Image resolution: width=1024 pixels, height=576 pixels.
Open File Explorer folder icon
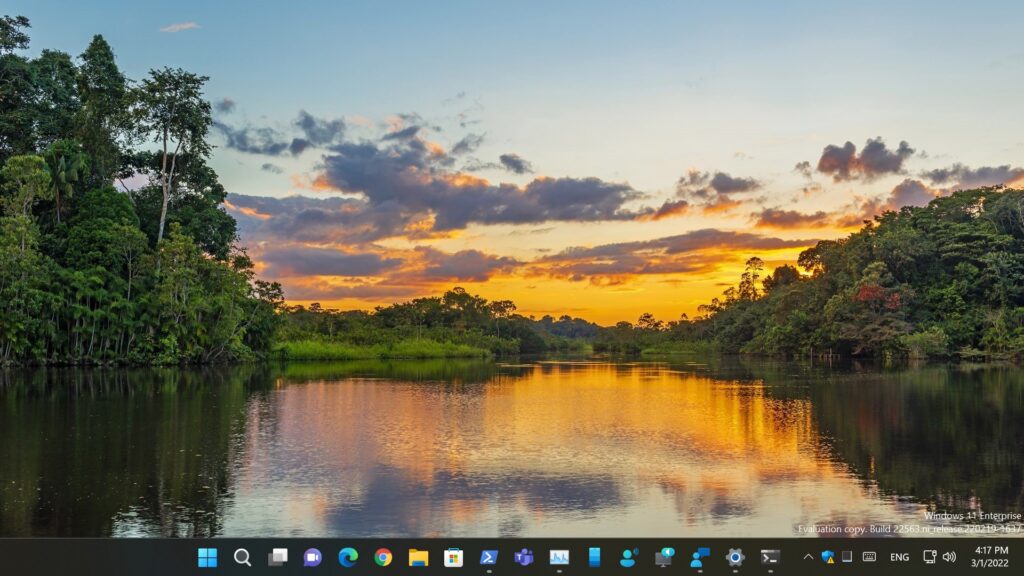pyautogui.click(x=418, y=557)
